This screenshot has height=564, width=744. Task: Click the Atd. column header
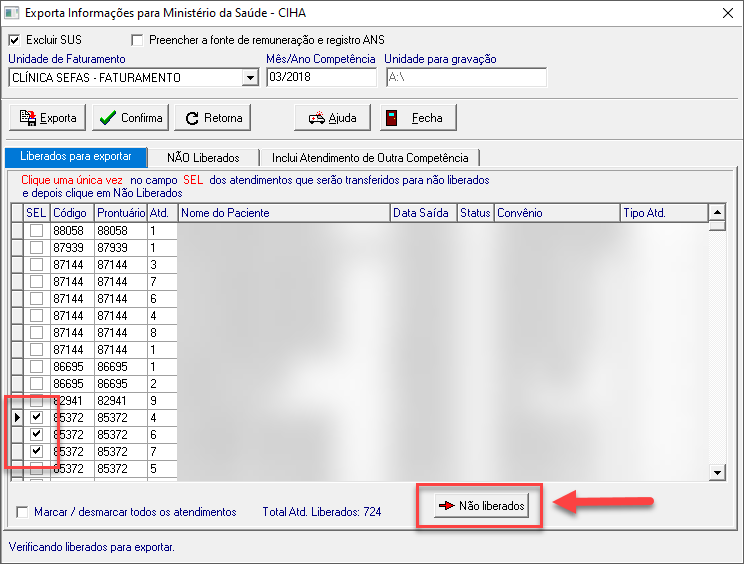162,213
